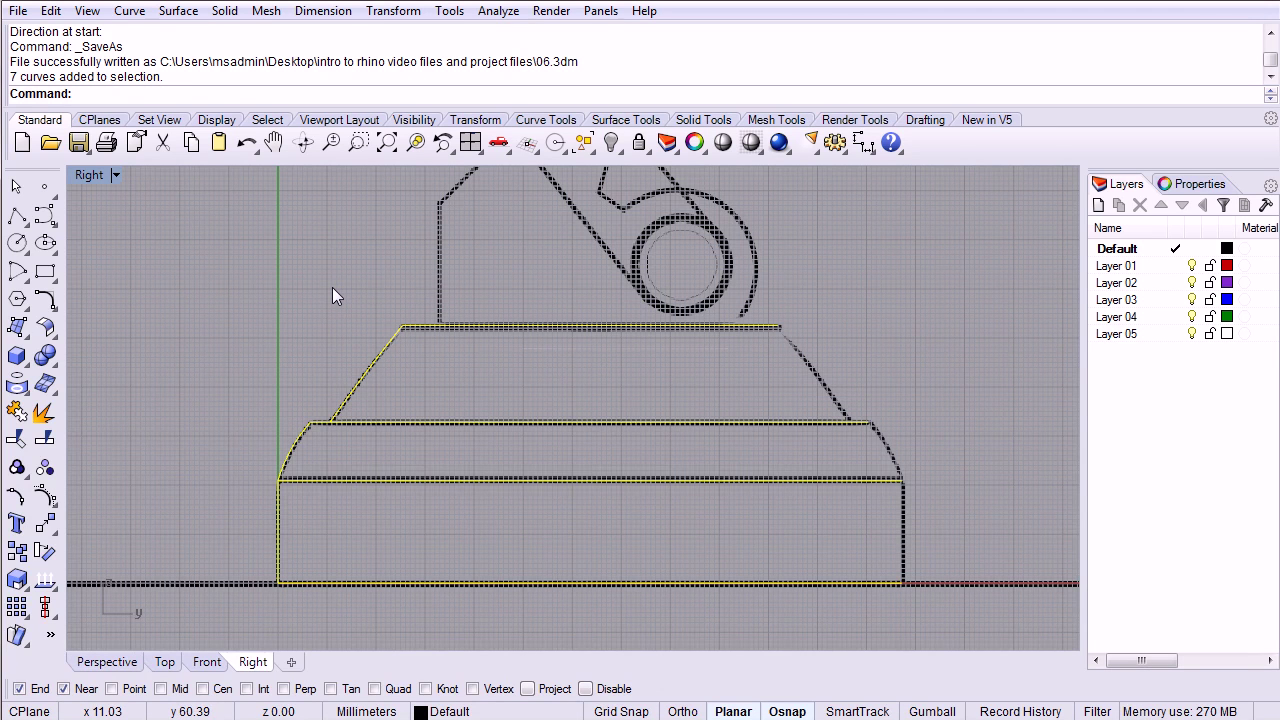Click the lightbulb Hide objects icon
Screen dimensions: 1280x720
[611, 143]
